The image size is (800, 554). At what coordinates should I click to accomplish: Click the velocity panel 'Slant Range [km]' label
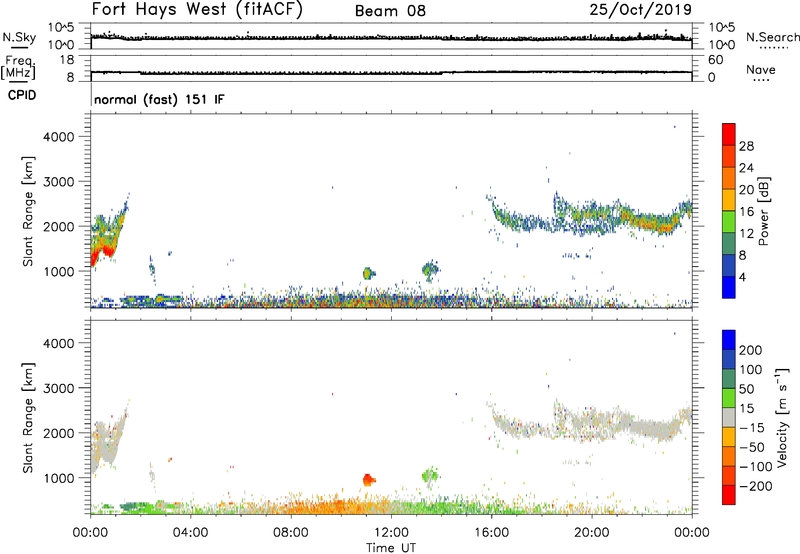coord(28,417)
